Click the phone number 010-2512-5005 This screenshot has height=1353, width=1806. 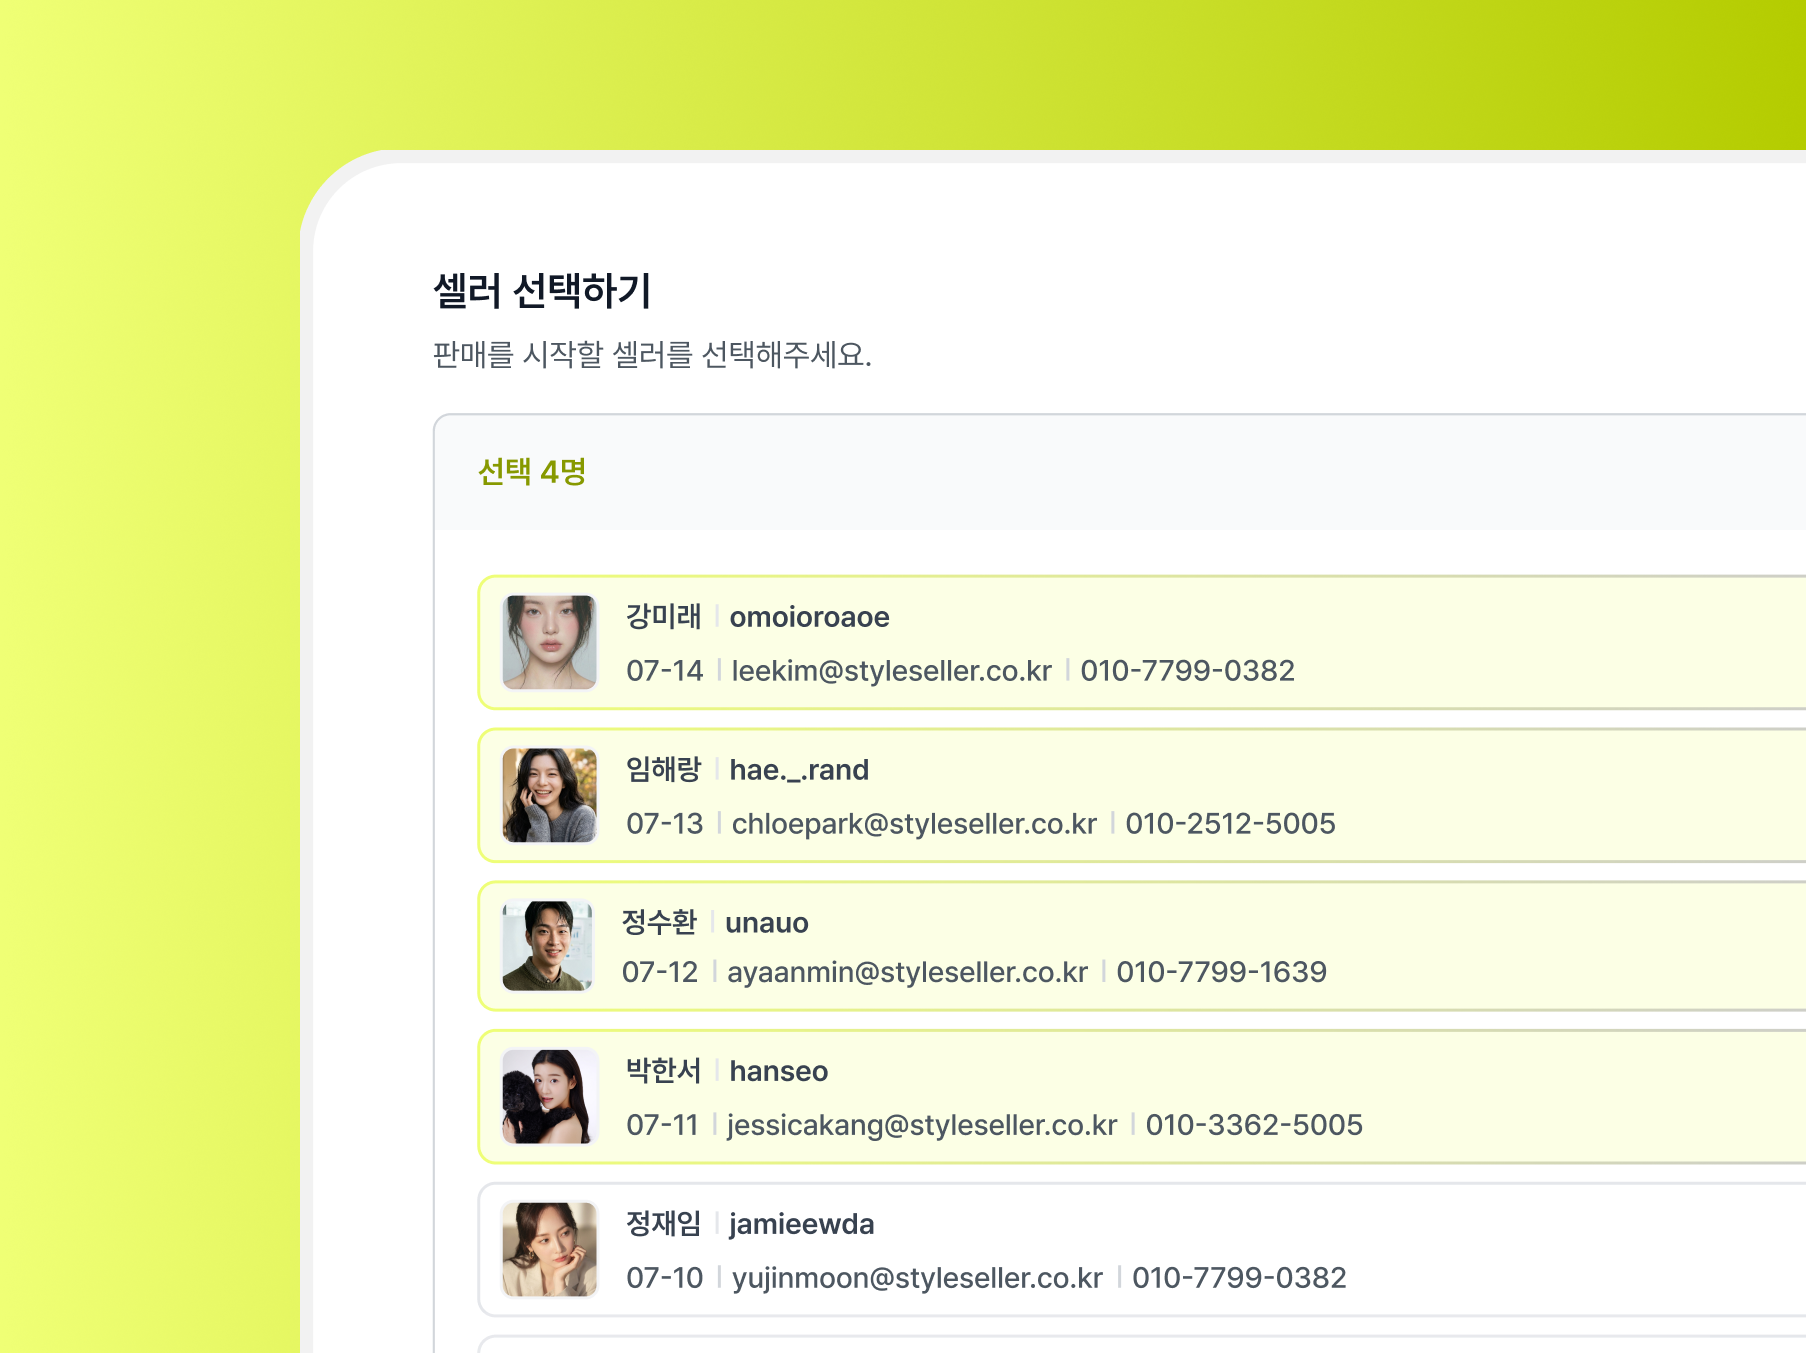point(1230,823)
